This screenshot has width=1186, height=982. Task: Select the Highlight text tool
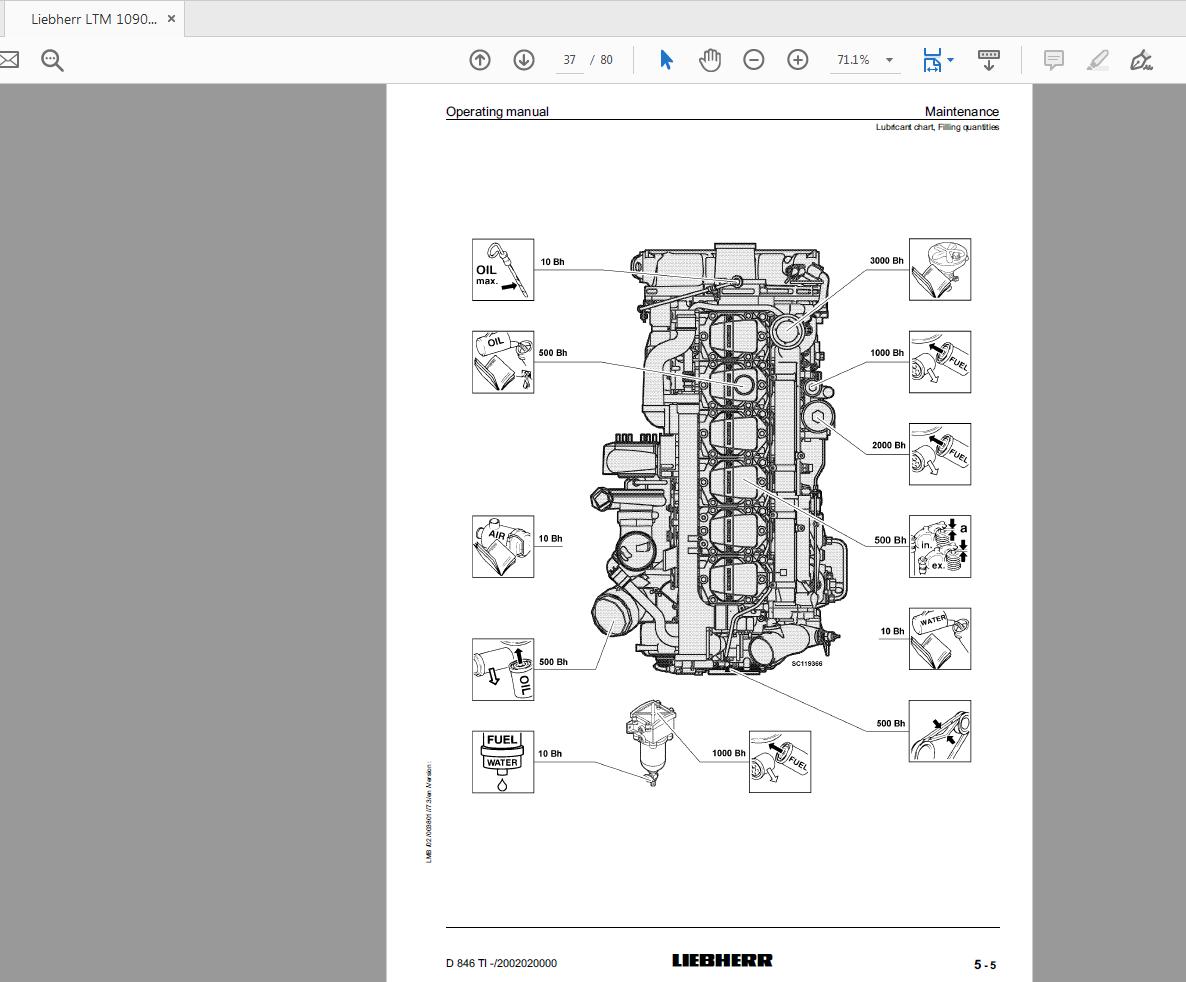1097,60
